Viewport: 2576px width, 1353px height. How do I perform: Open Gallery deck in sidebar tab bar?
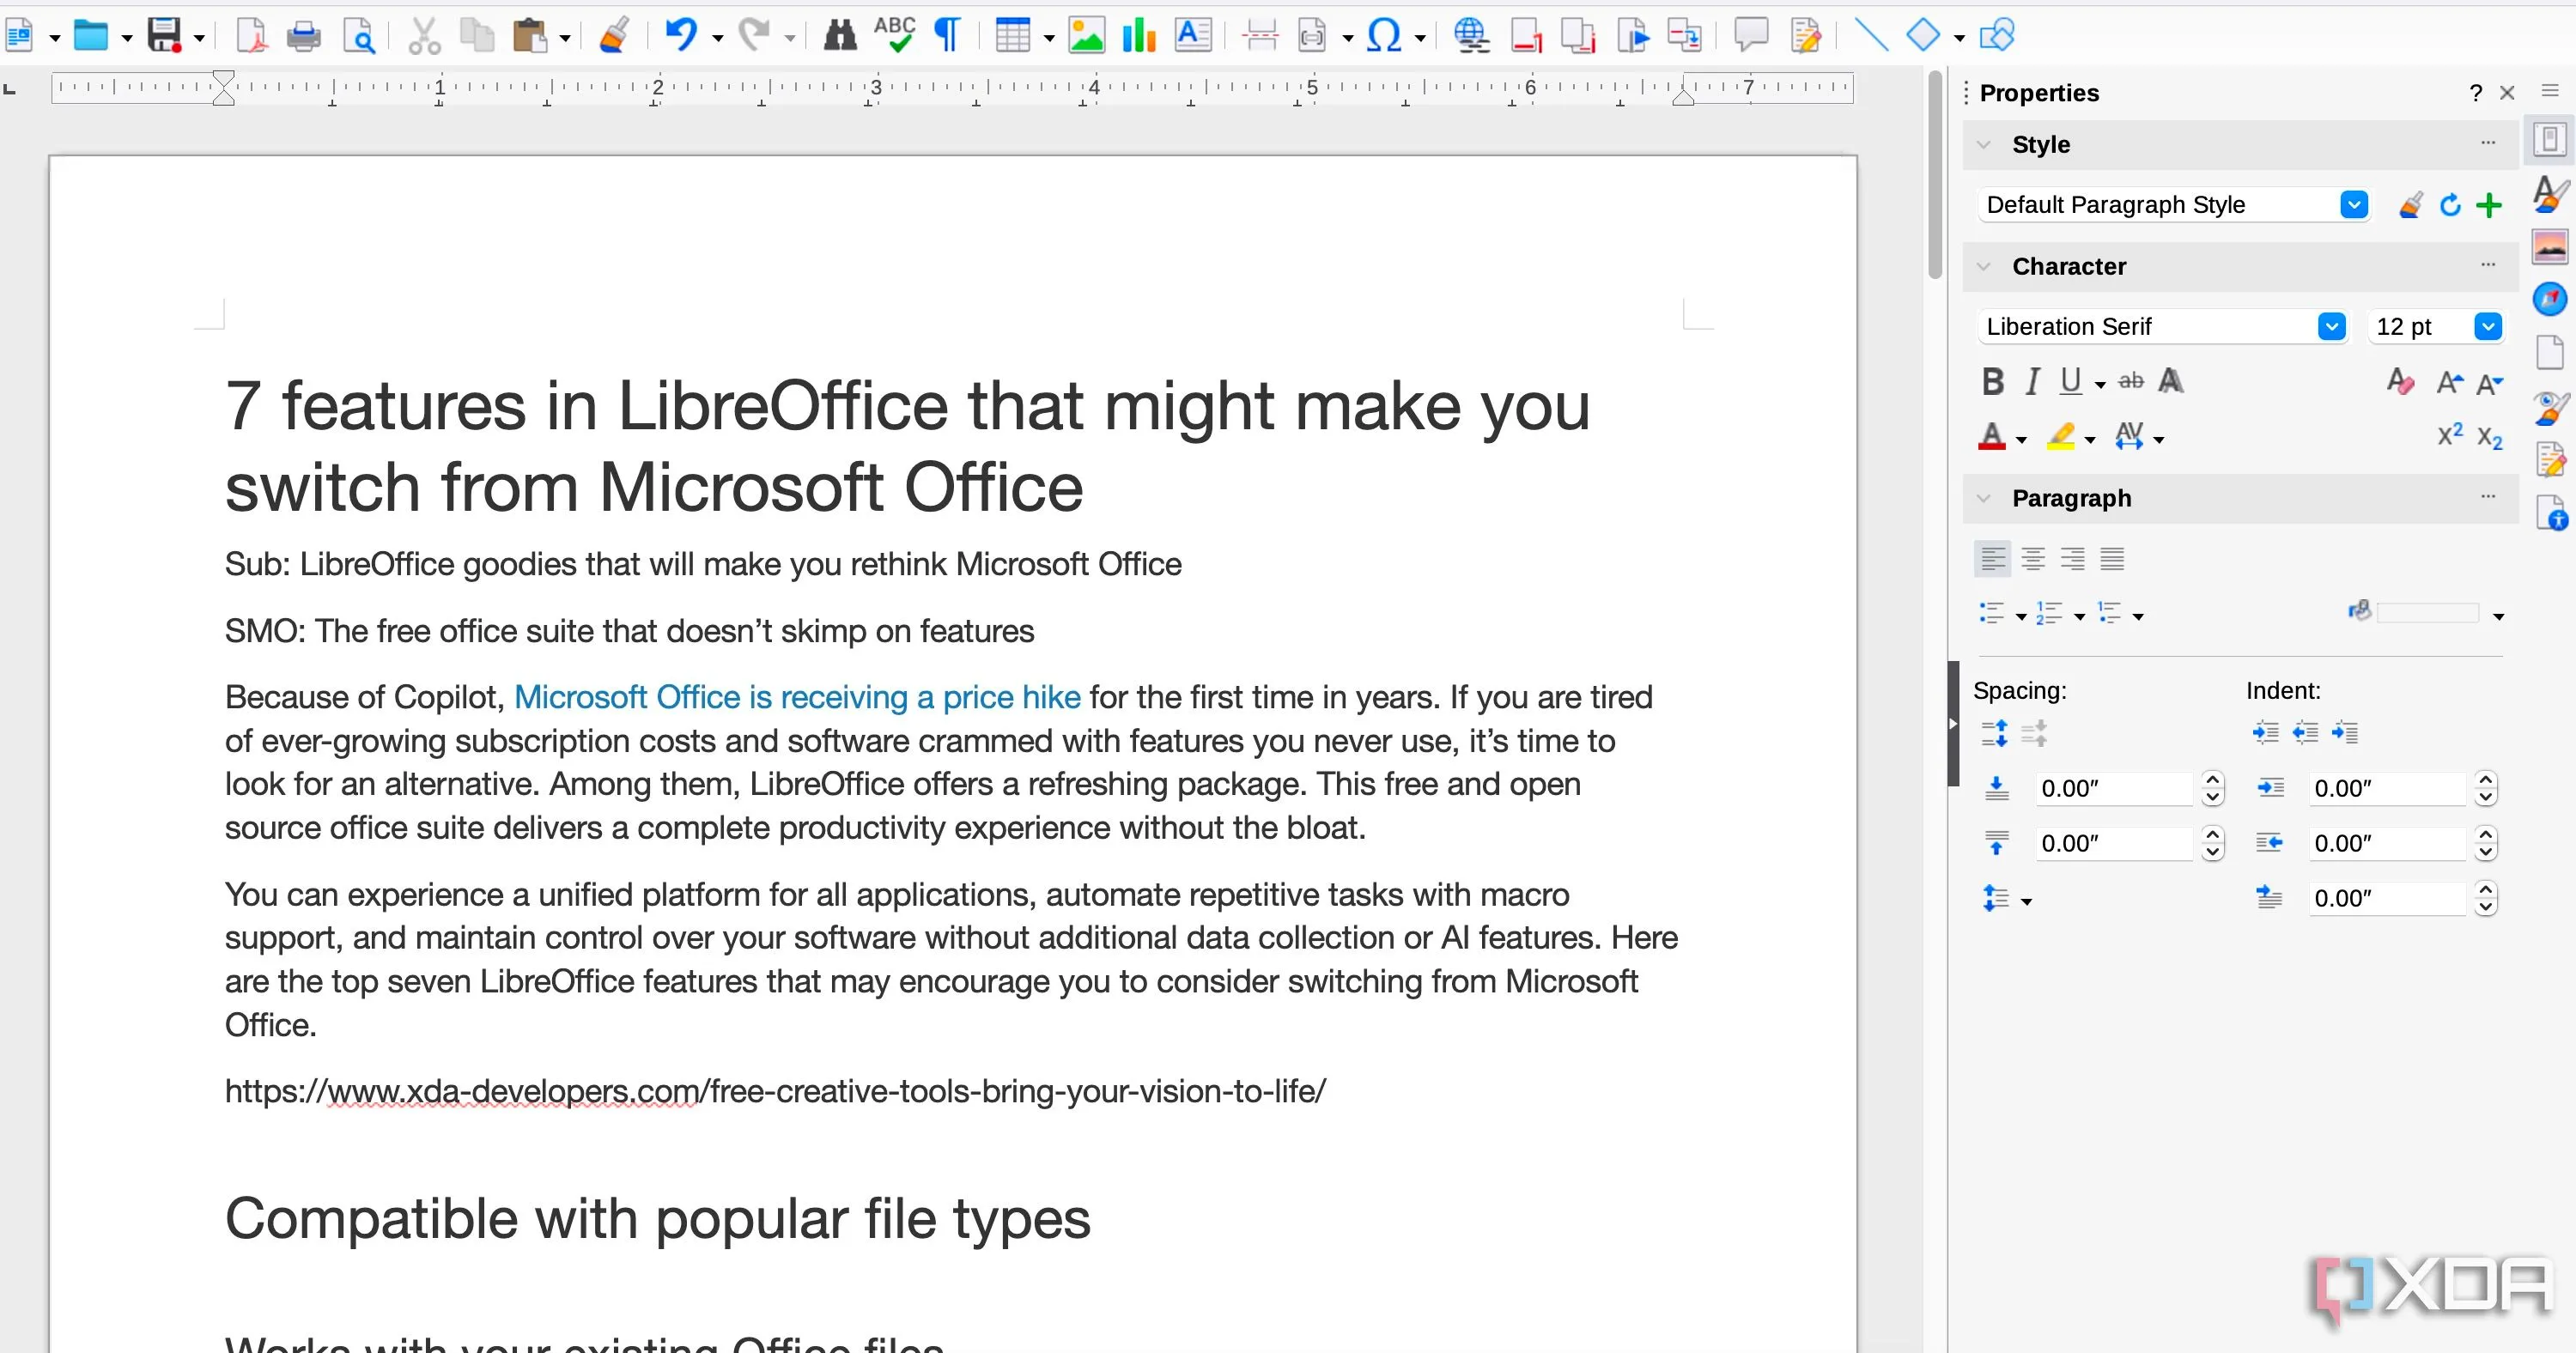2550,246
